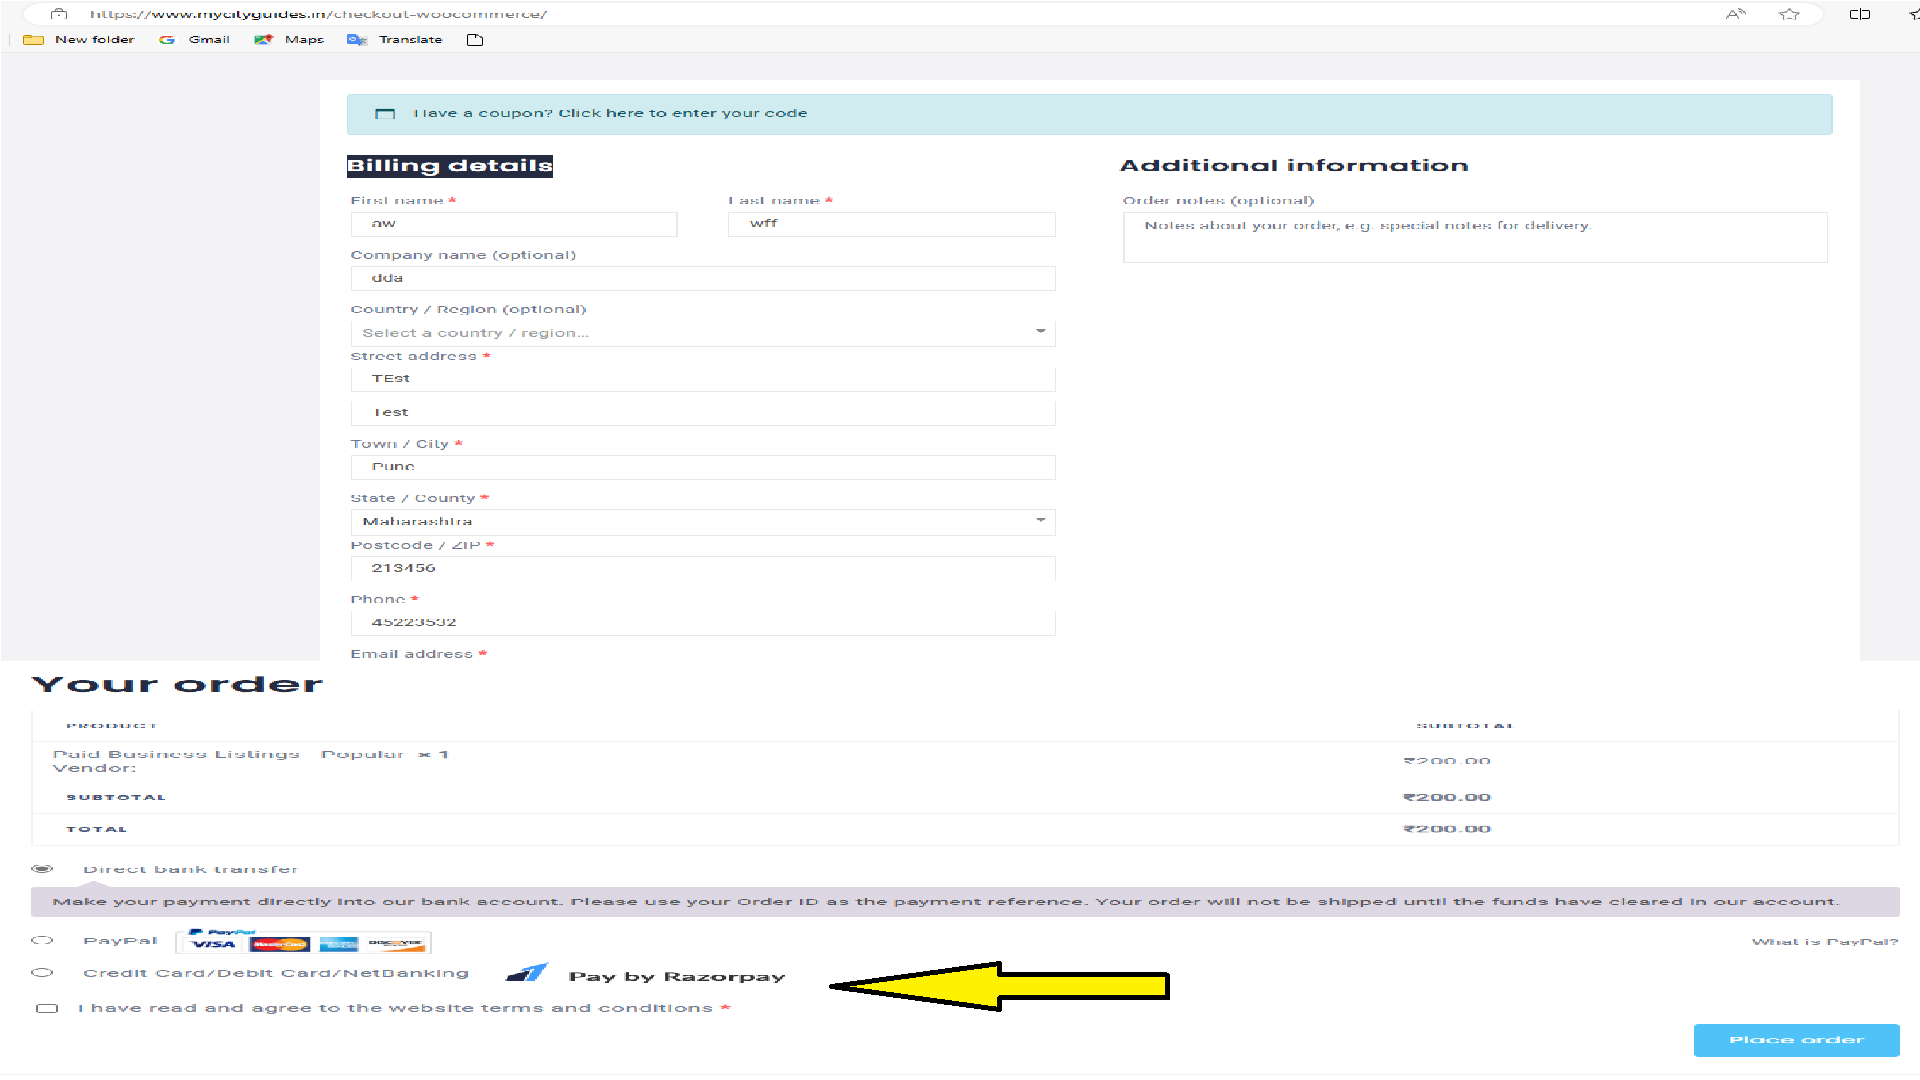Click the PayPal accepted cards image
Viewport: 1920px width, 1080px height.
[303, 942]
